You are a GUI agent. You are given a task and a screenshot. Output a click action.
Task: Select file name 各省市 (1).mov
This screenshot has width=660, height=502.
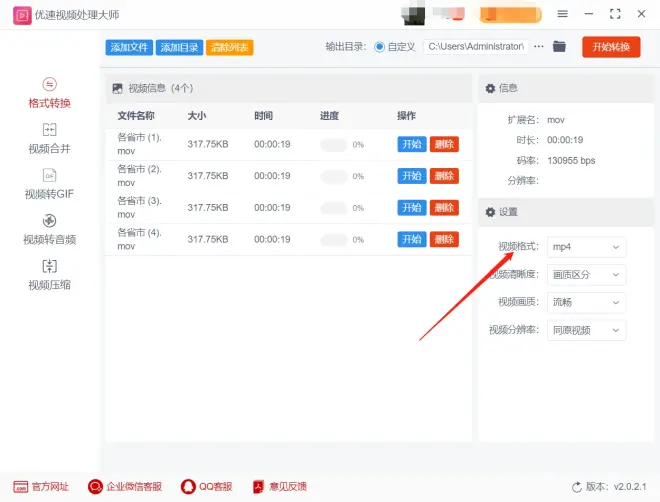point(139,144)
